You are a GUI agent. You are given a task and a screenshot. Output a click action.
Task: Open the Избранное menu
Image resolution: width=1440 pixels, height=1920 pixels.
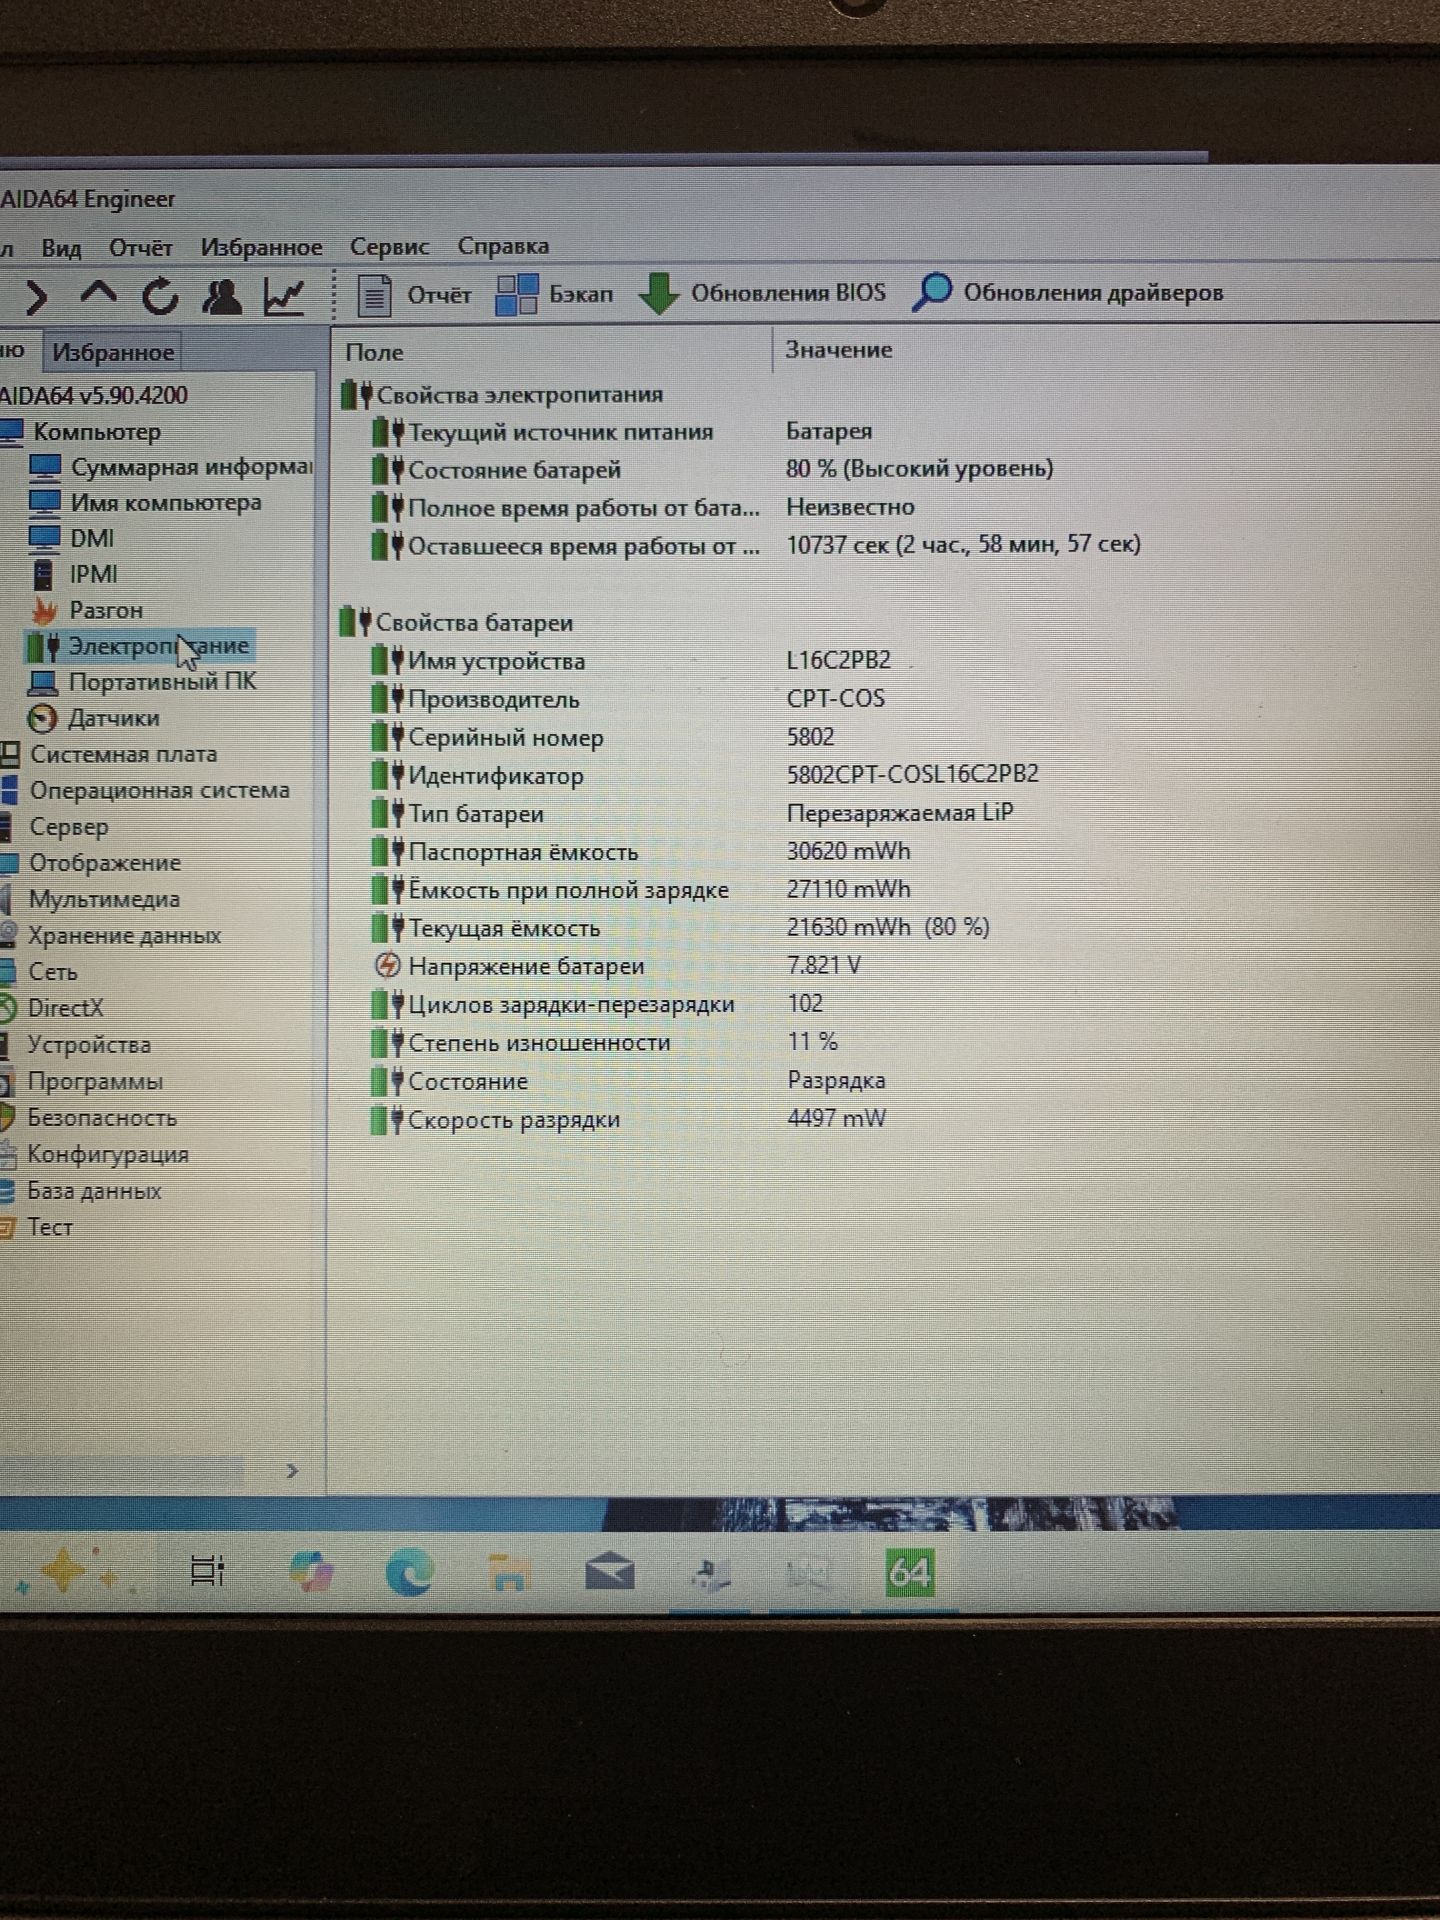pos(261,247)
